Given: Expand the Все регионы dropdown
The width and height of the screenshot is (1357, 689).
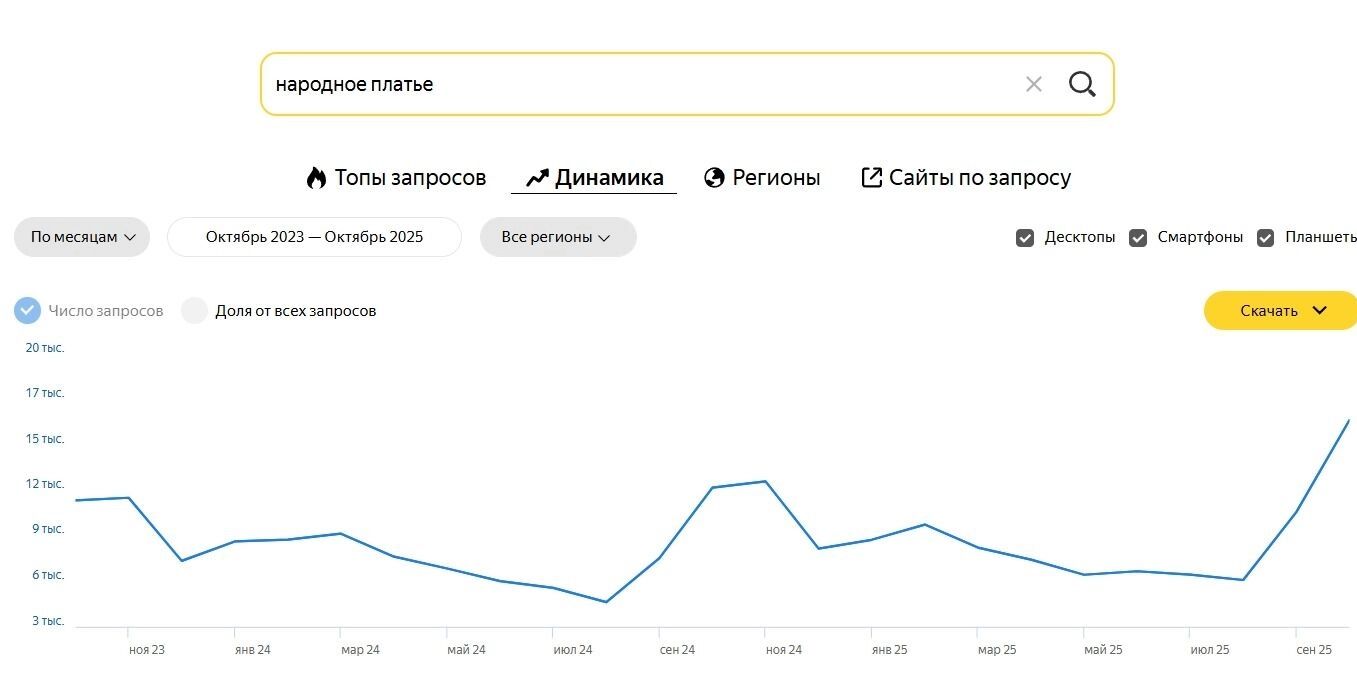Looking at the screenshot, I should tap(557, 237).
